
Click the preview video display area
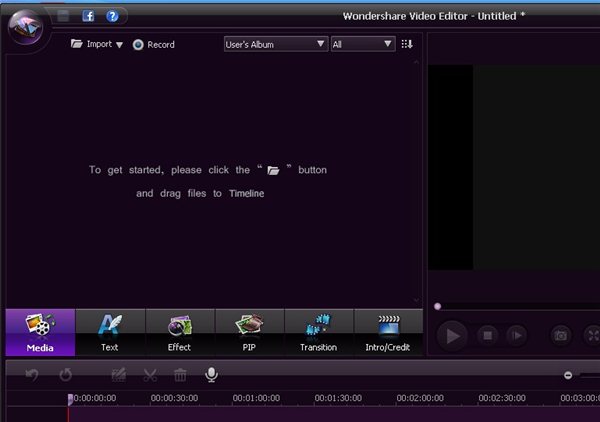(514, 167)
